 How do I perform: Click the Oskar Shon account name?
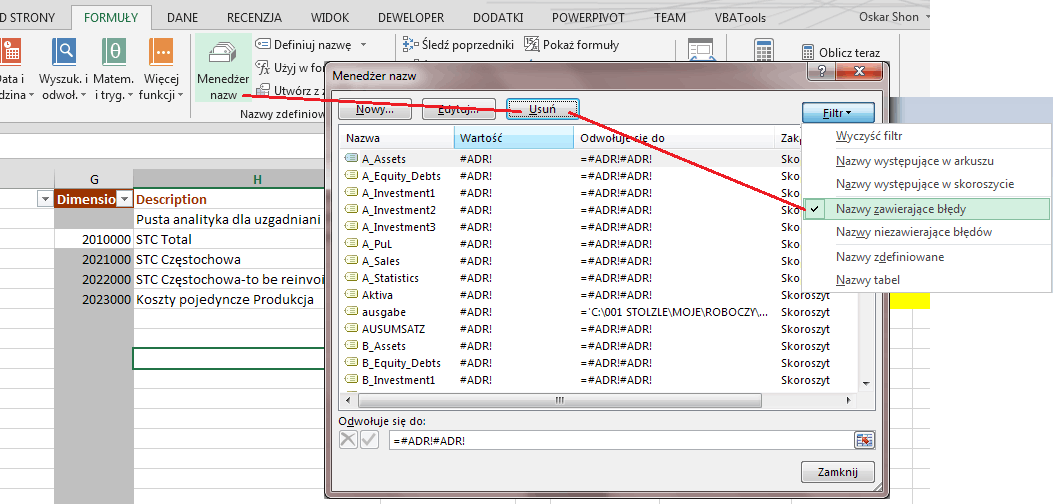pos(888,17)
